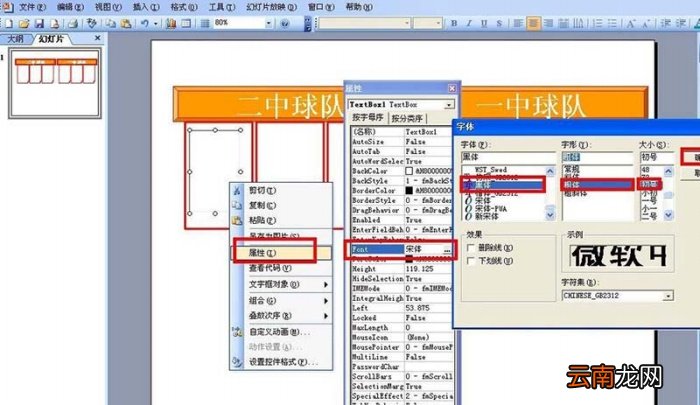
Task: Open the Undo history dropdown arrow
Action: point(155,23)
